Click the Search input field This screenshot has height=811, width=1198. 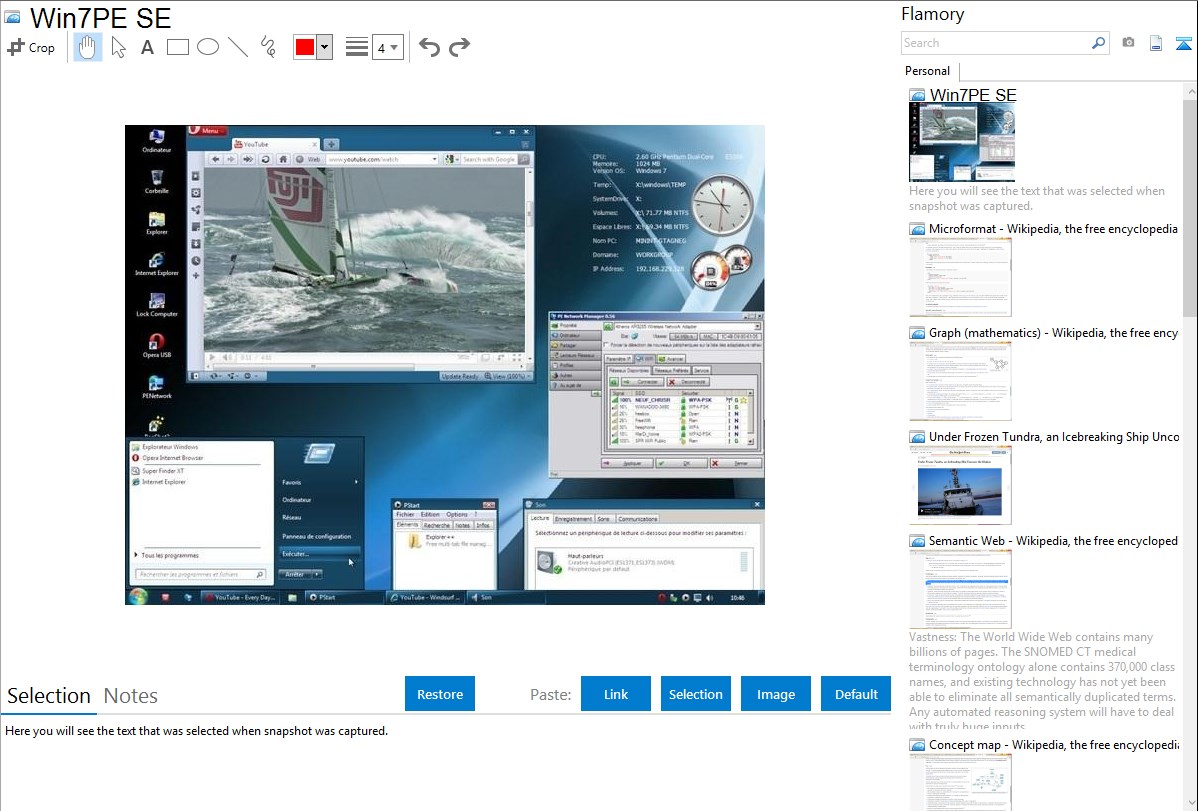pyautogui.click(x=995, y=43)
